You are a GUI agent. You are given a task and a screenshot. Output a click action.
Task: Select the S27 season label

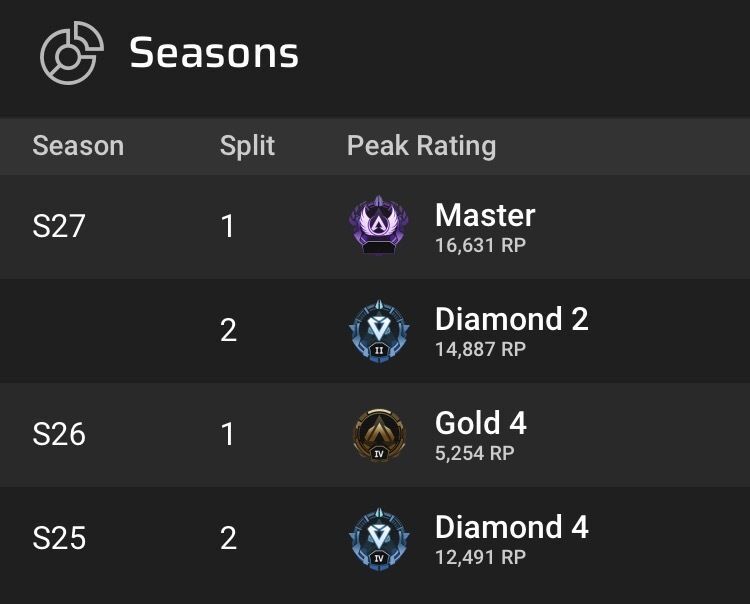59,226
